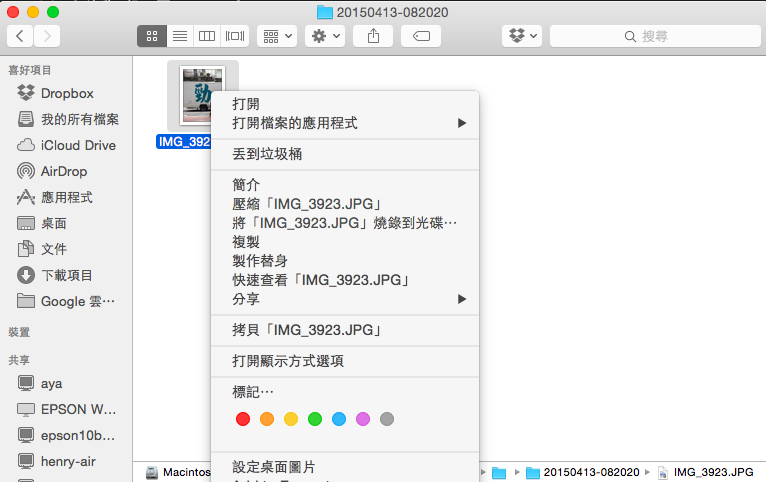Open the Dropbox toolbar dropdown
766x482 pixels.
tap(522, 36)
